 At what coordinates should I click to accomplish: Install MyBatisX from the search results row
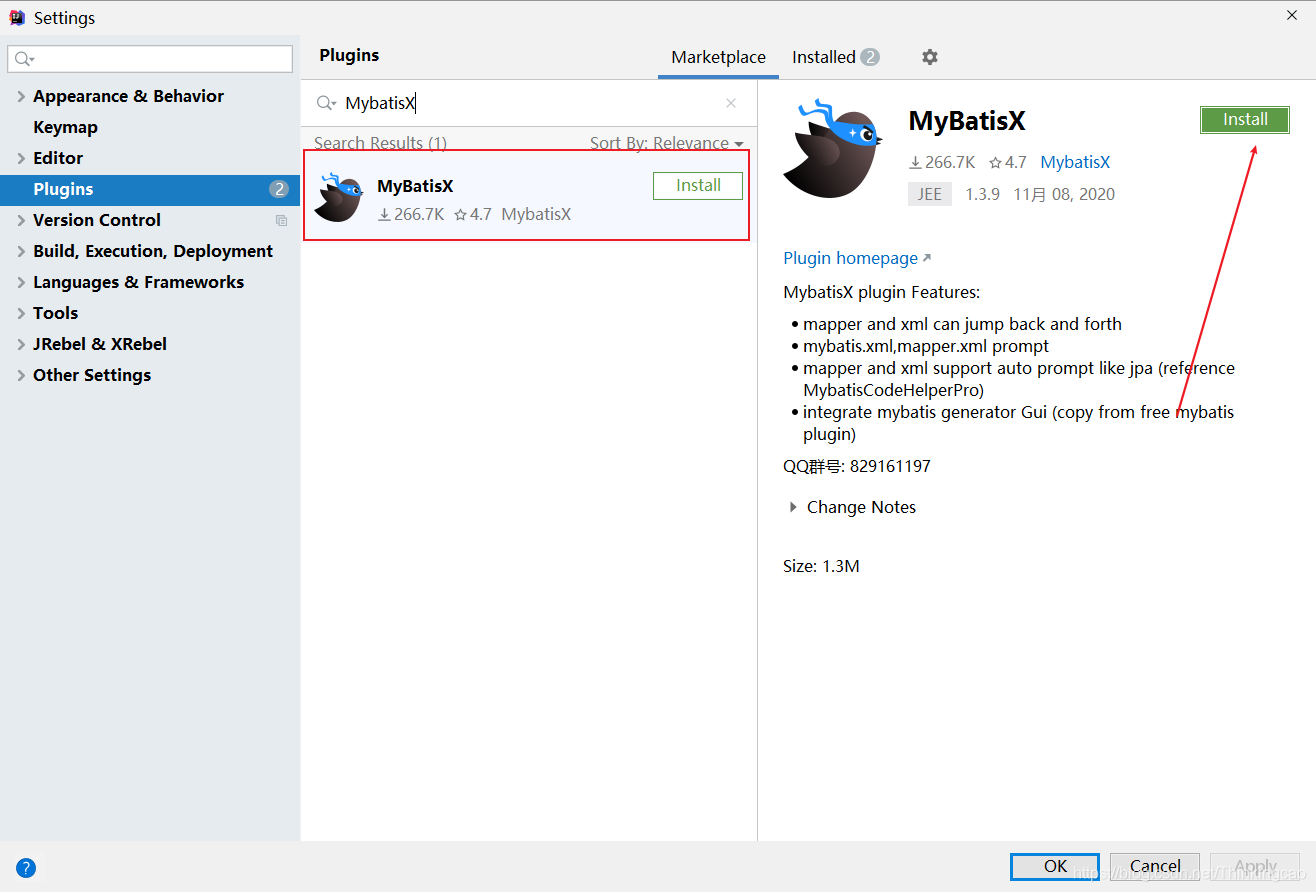(x=698, y=186)
